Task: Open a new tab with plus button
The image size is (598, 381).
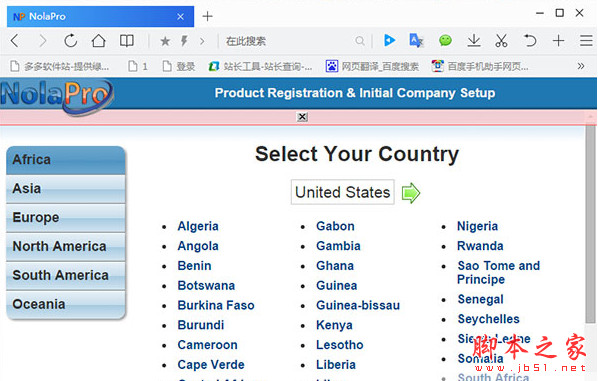Action: coord(207,16)
